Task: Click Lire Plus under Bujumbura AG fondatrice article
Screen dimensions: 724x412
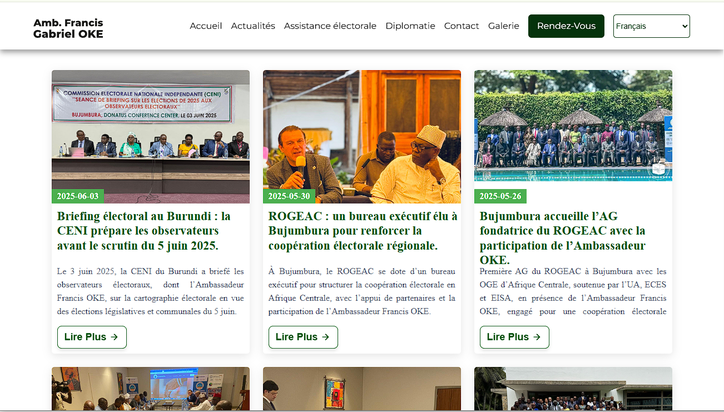Action: [514, 337]
